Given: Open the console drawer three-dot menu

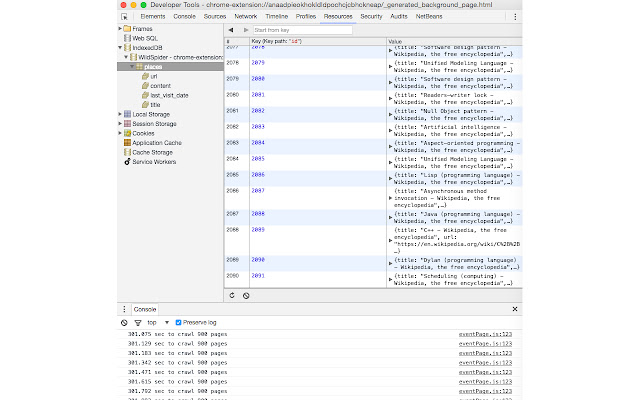Looking at the screenshot, I should click(x=124, y=310).
